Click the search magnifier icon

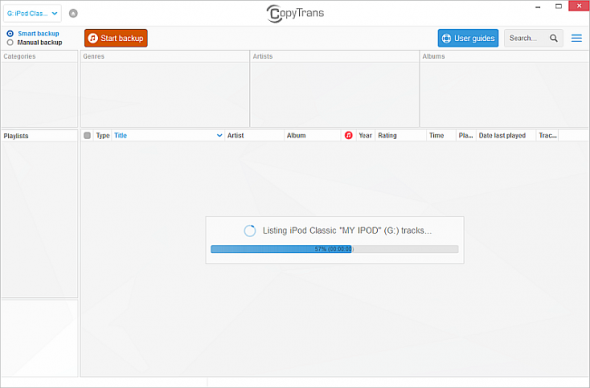tap(554, 38)
